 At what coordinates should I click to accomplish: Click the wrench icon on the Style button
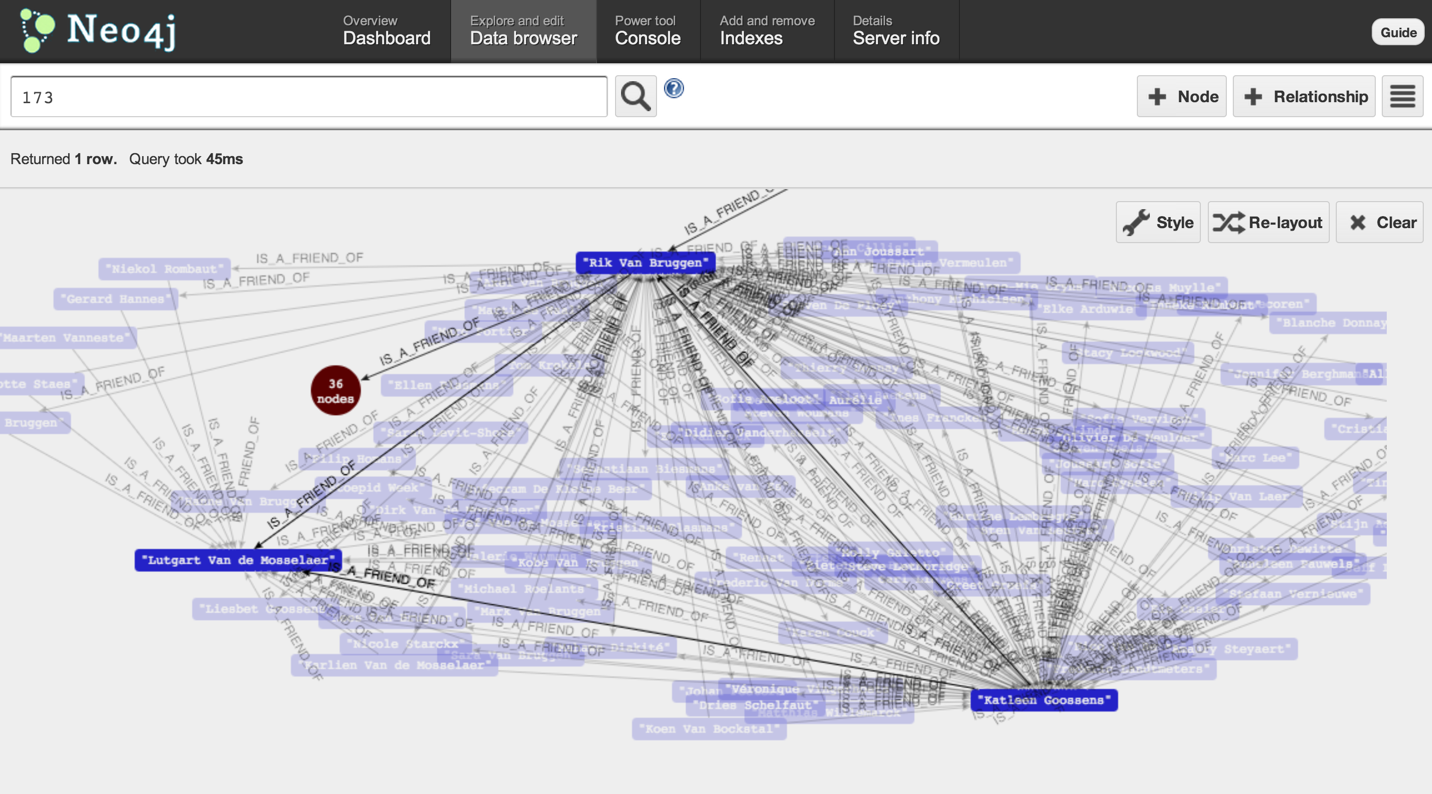[x=1138, y=222]
